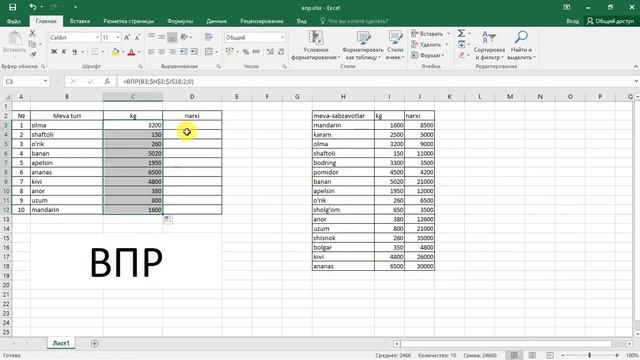
Task: Click the Decrease Font Size icon
Action: coord(138,38)
